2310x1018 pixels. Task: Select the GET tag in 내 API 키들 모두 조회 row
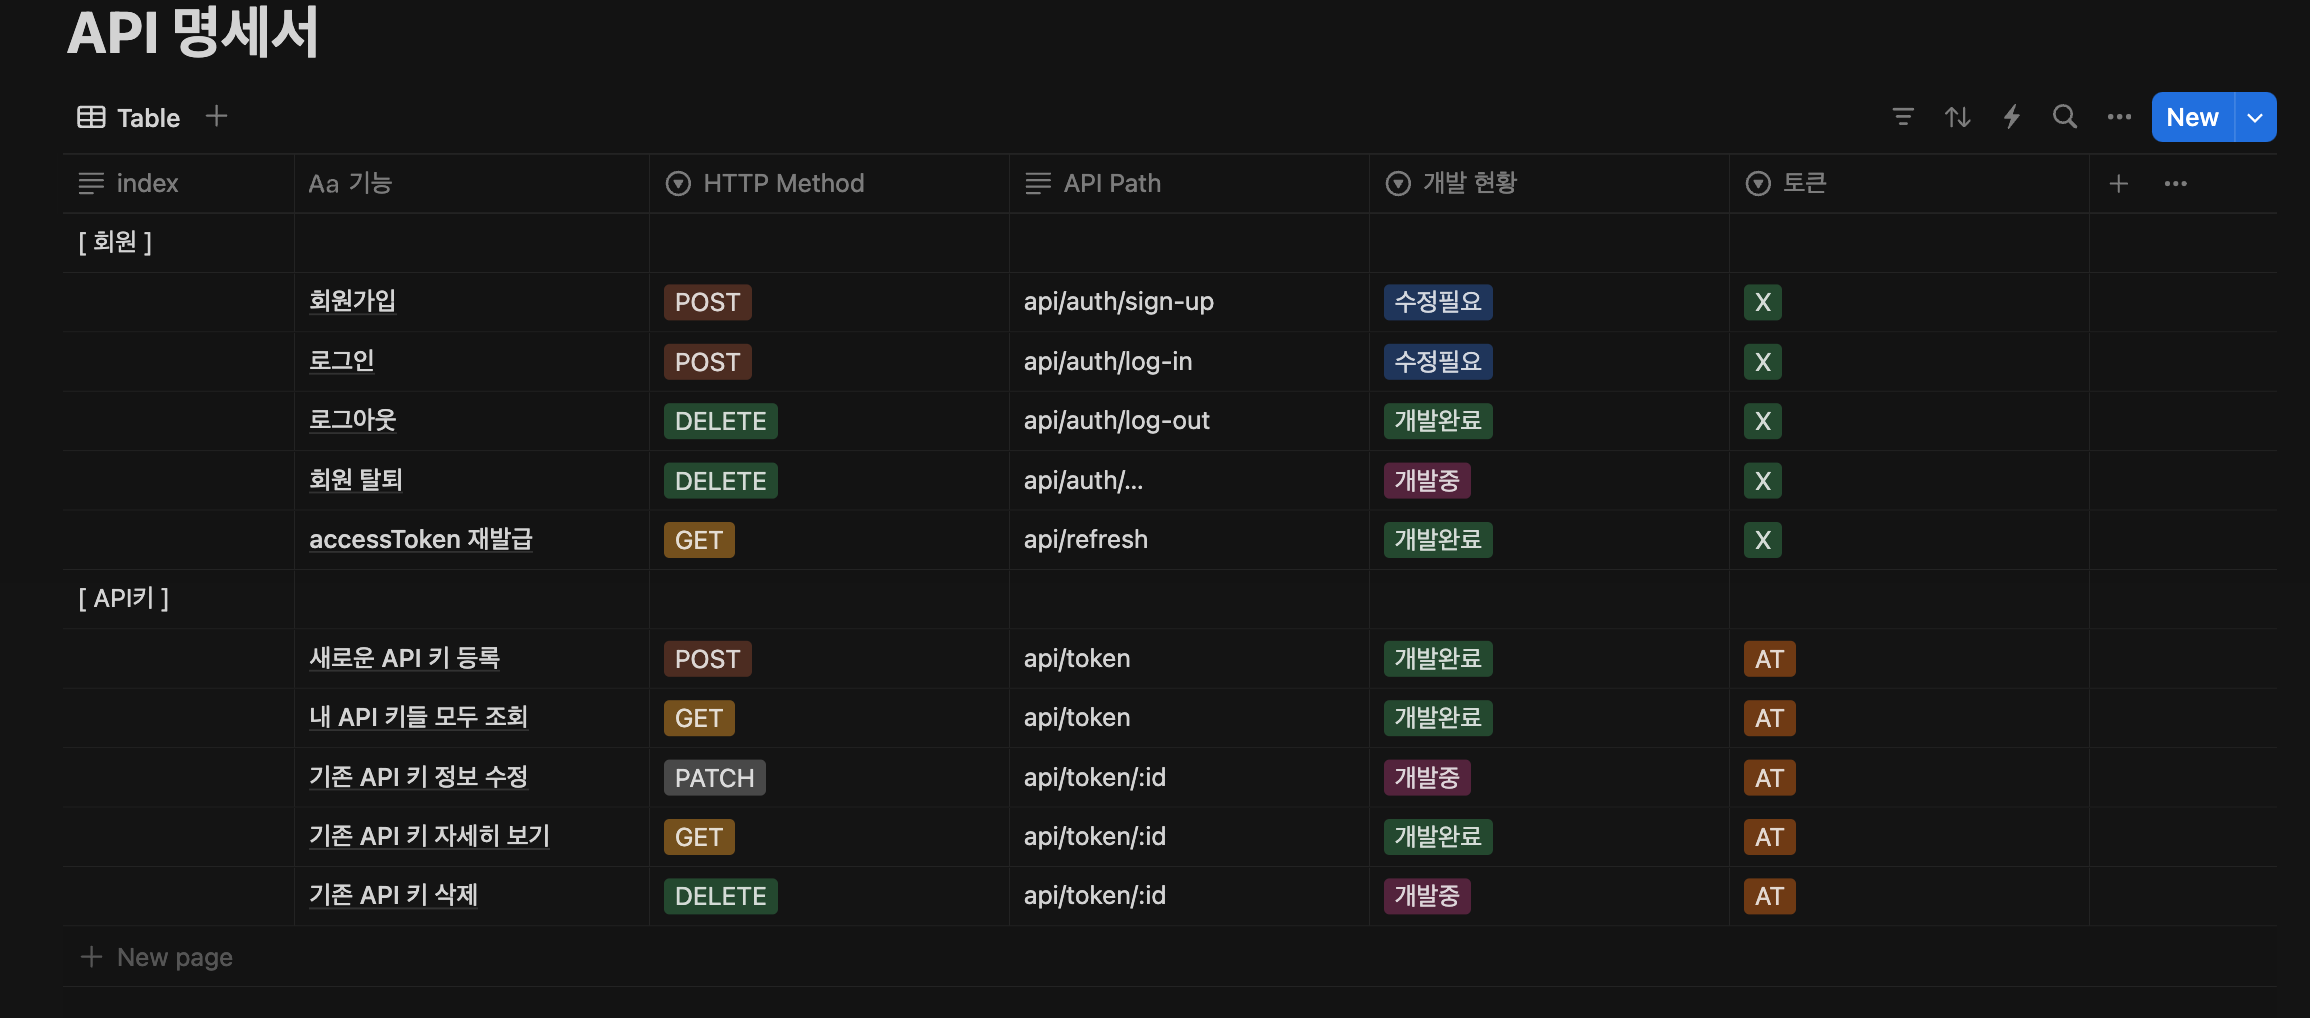pos(699,718)
